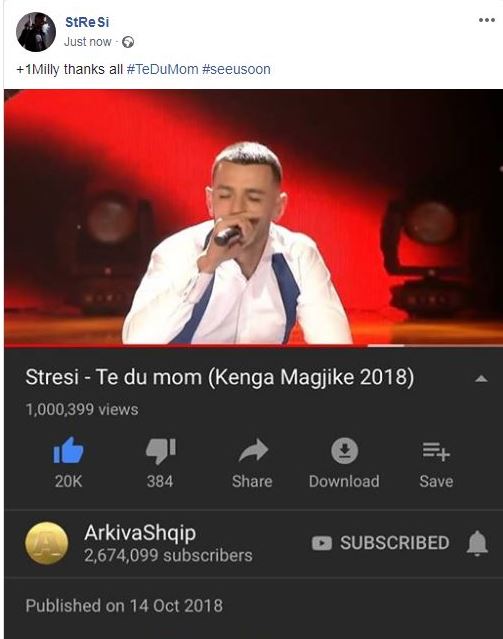Click the Save to playlist icon
Screen dimensions: 503x639
pos(436,452)
